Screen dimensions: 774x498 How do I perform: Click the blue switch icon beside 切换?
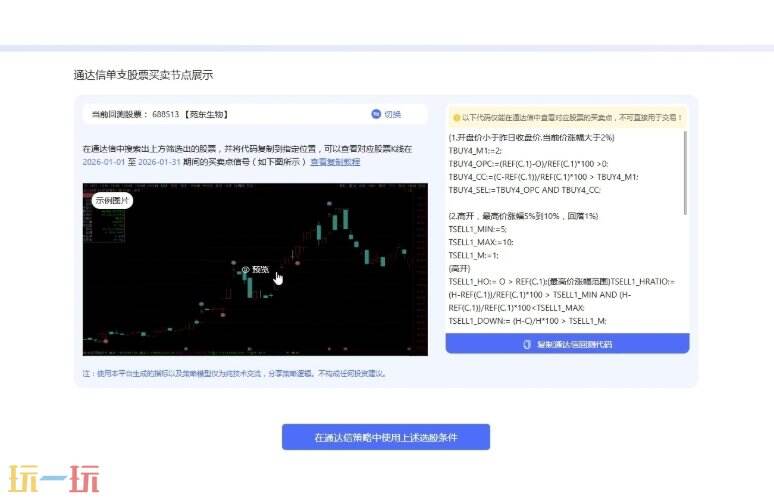click(x=376, y=114)
